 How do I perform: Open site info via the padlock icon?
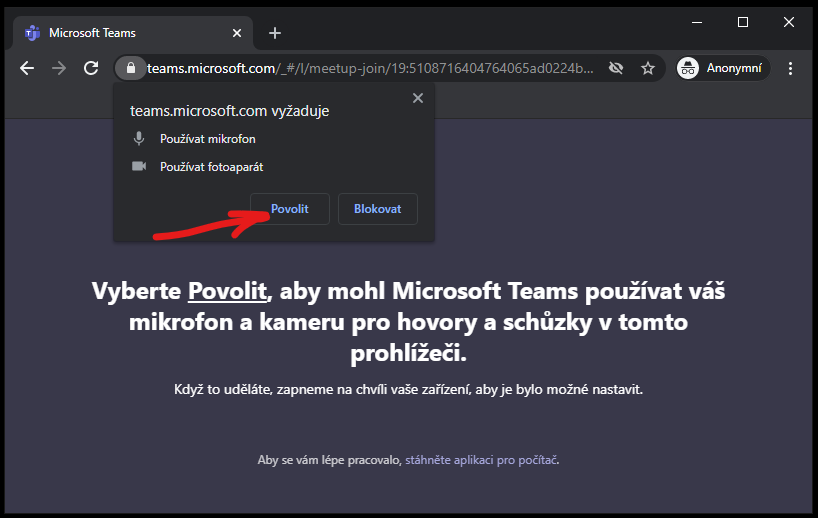130,68
